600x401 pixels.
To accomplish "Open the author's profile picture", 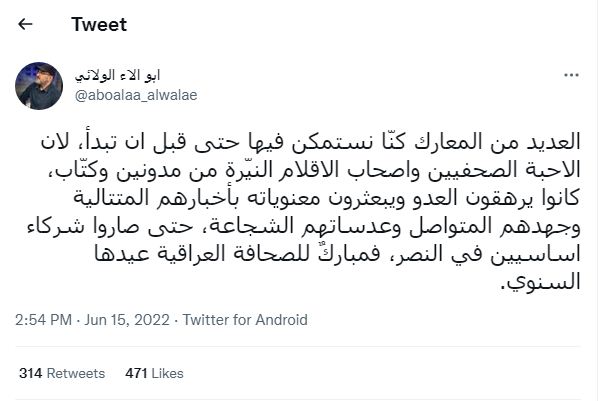I will [39, 86].
